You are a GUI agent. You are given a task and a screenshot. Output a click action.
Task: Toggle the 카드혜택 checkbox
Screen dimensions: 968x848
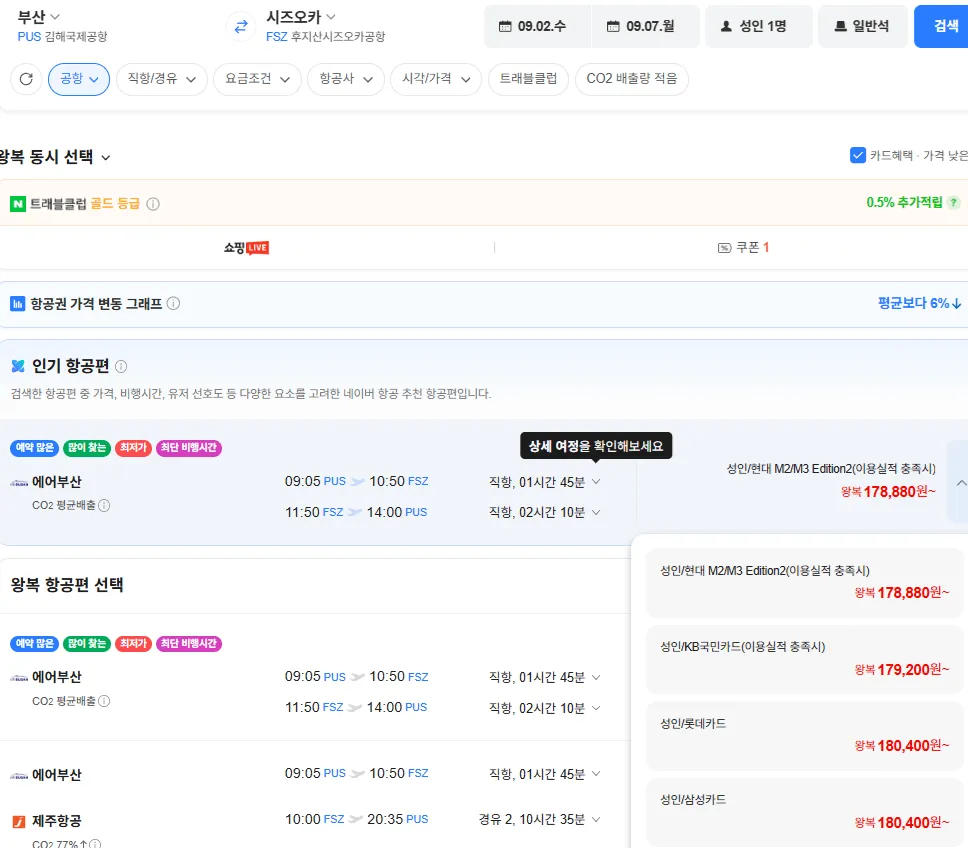click(x=857, y=155)
